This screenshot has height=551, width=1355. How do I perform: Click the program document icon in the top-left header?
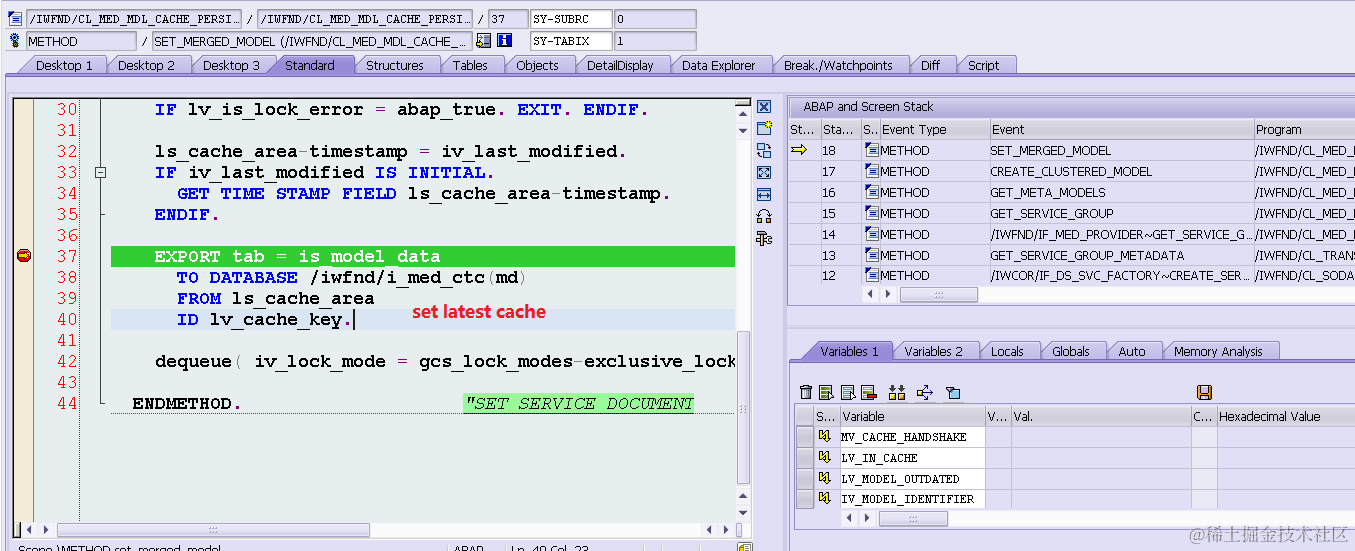point(15,18)
